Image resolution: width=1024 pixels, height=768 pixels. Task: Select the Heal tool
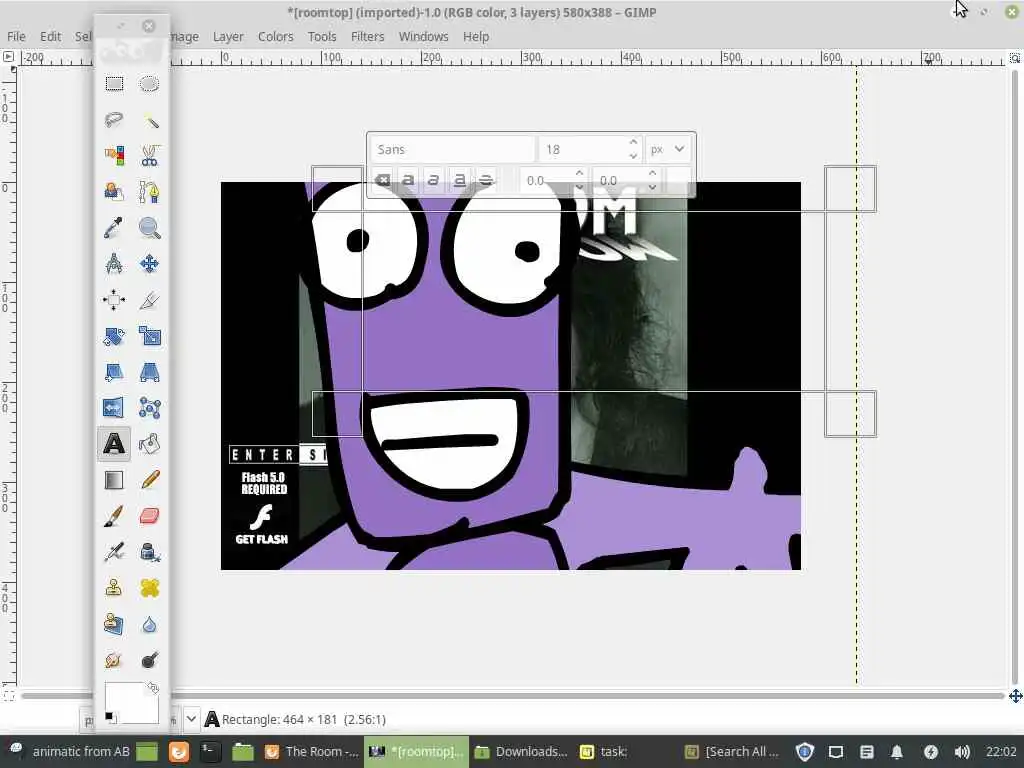pos(150,588)
